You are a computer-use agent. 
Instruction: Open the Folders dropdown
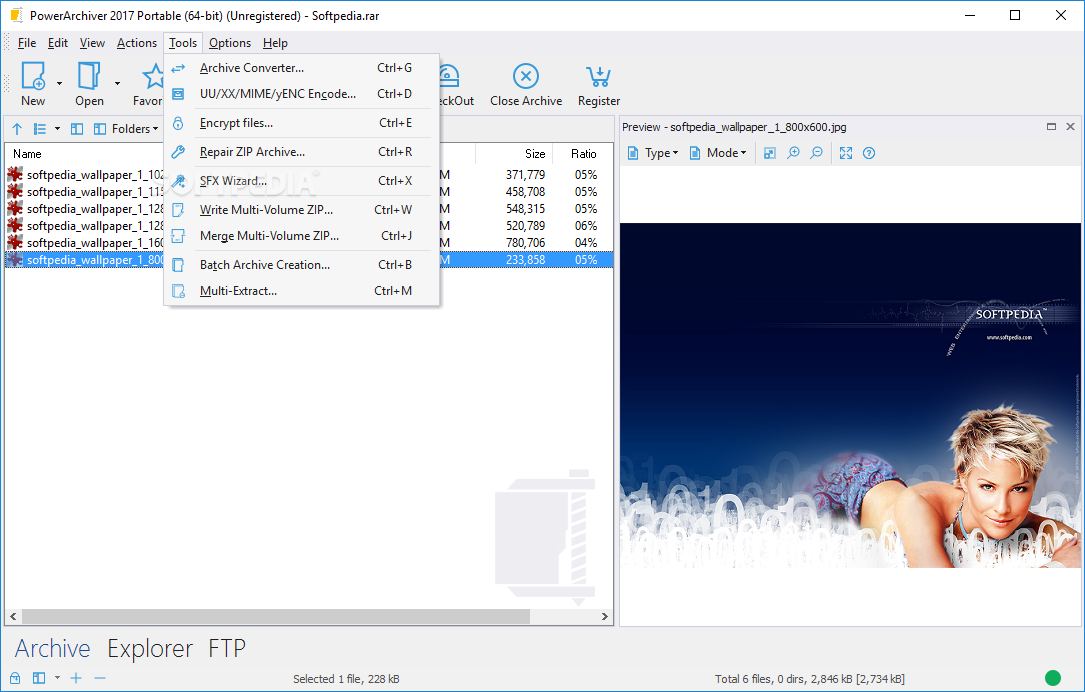[x=135, y=129]
